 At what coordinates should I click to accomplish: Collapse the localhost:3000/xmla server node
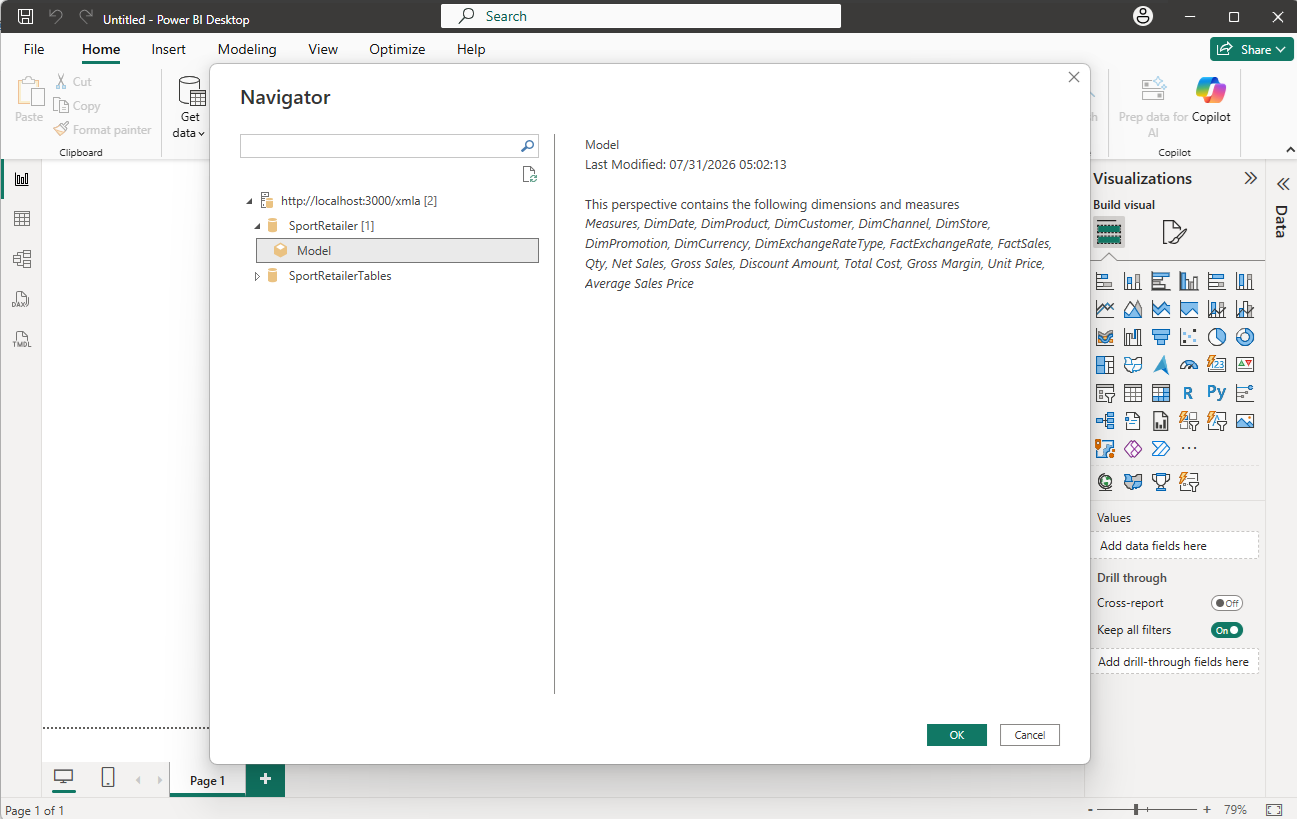(249, 201)
